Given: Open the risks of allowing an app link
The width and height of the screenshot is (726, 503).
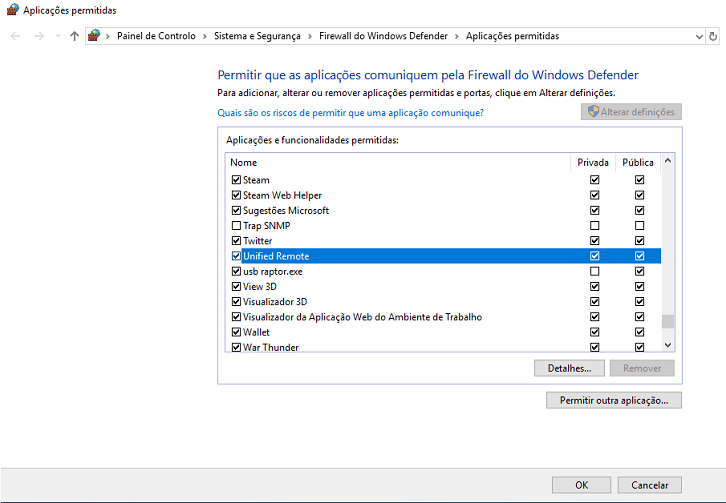Looking at the screenshot, I should 350,113.
